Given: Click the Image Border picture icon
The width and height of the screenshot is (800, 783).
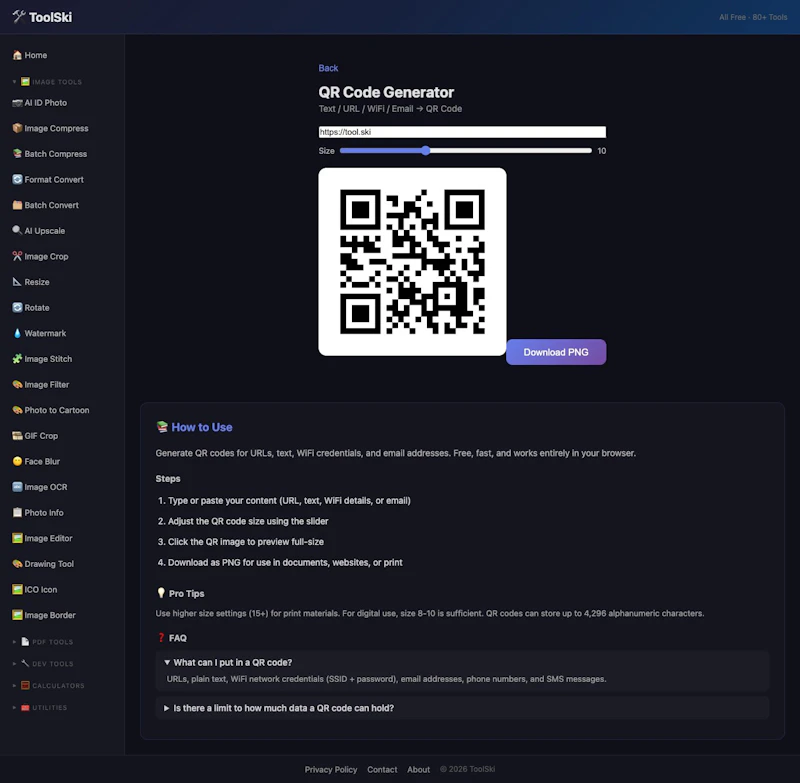Looking at the screenshot, I should (x=17, y=615).
